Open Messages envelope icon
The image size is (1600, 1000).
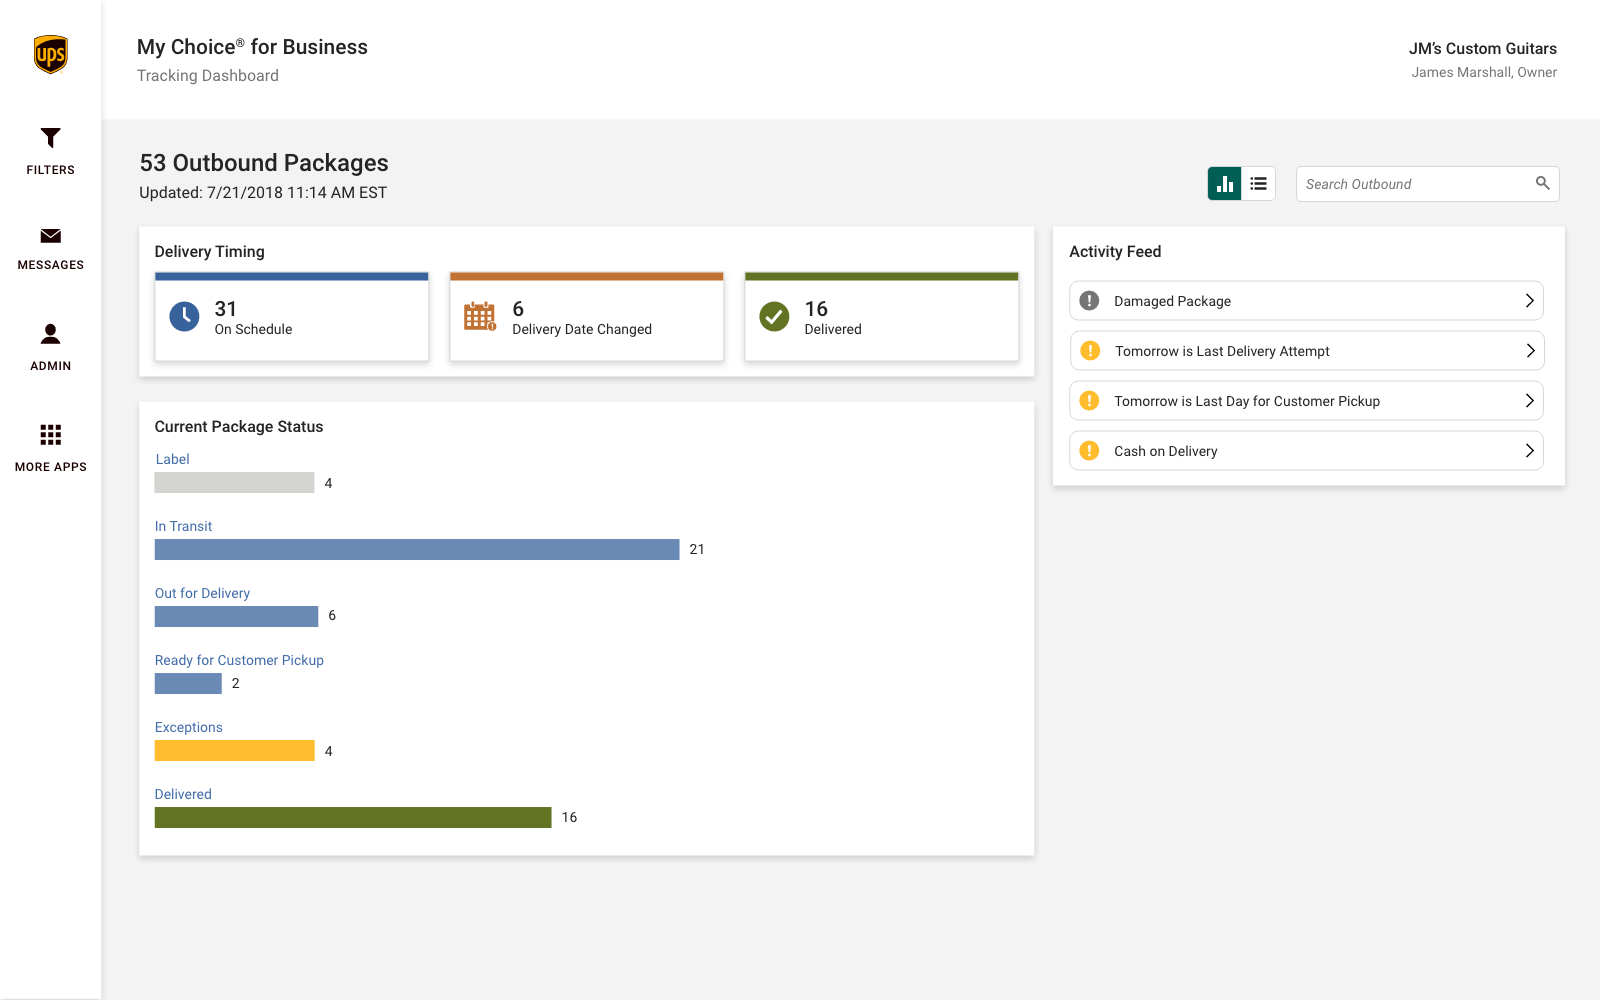50,236
